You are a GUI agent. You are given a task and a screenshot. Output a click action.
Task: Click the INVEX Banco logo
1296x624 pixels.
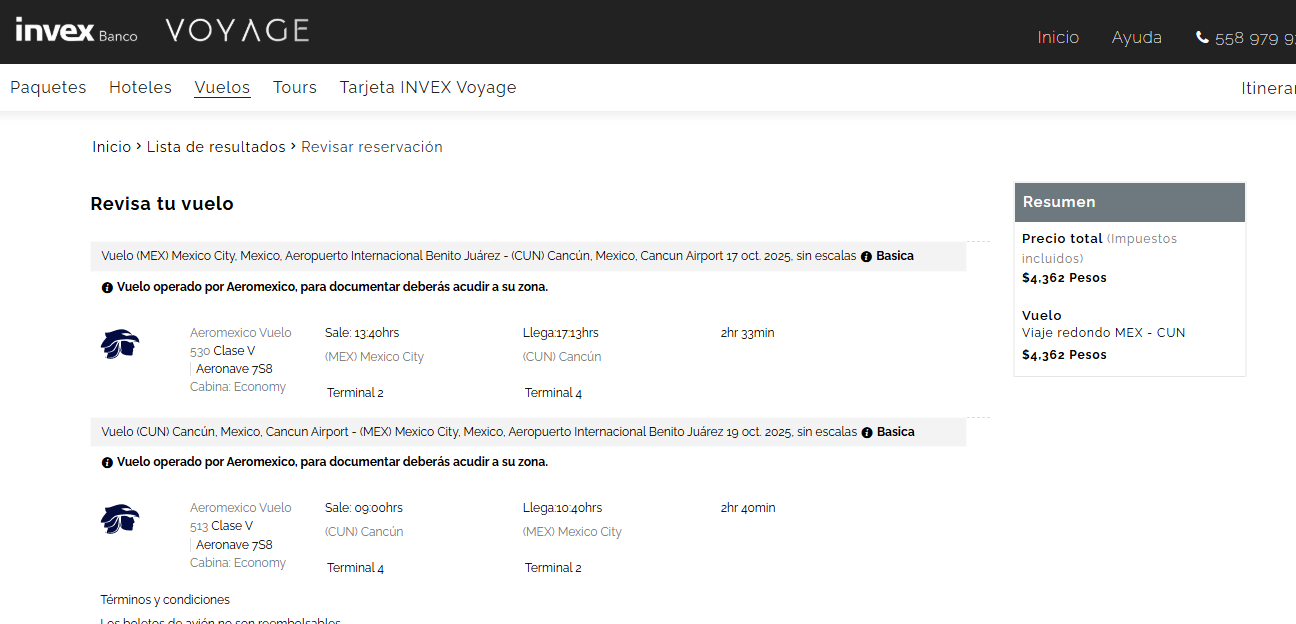coord(76,31)
